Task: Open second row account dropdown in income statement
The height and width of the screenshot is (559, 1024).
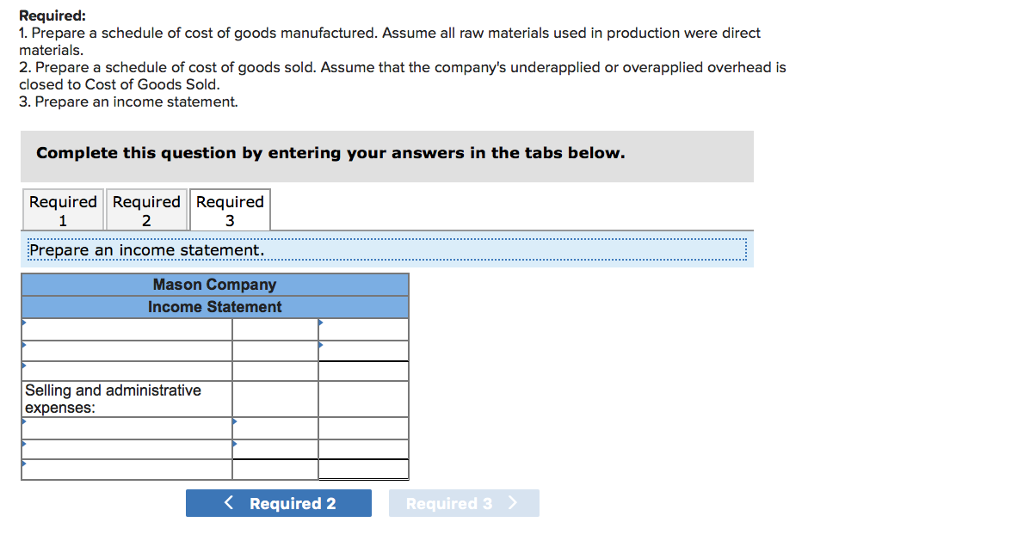Action: (127, 351)
